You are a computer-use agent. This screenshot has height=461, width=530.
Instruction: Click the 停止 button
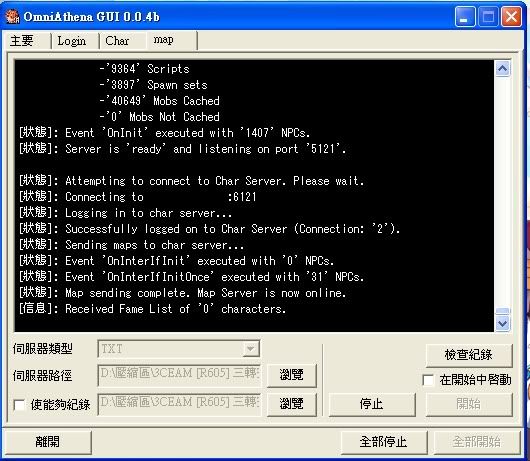372,404
